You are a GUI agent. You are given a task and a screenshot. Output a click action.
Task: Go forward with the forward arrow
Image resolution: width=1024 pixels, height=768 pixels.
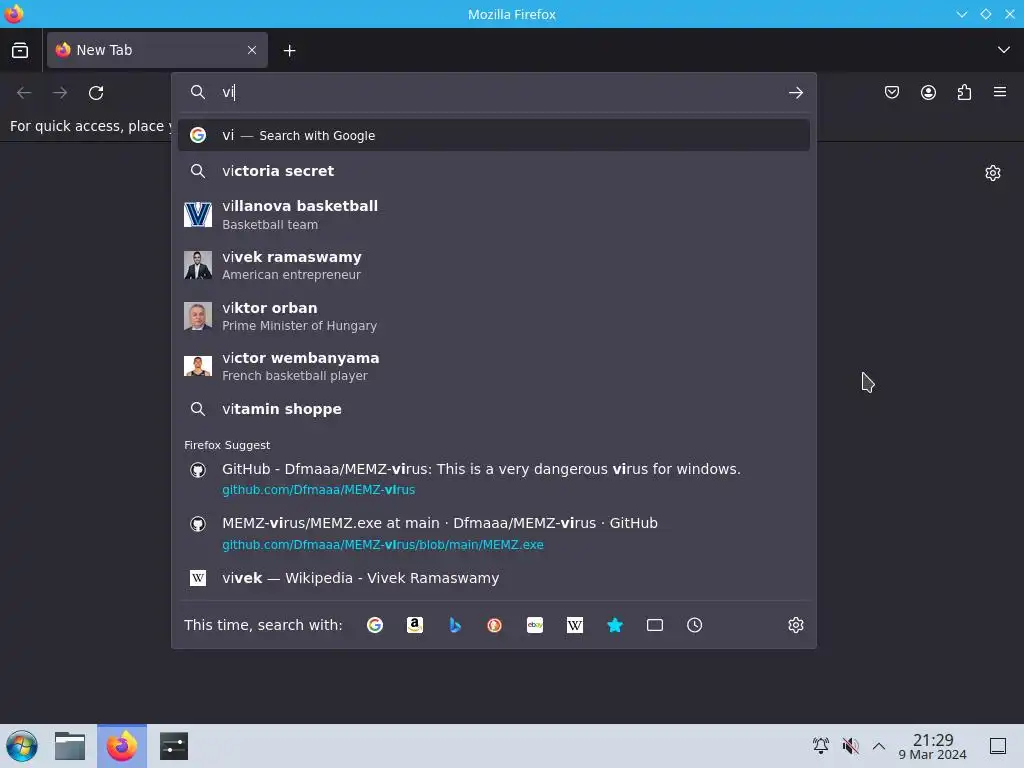60,93
